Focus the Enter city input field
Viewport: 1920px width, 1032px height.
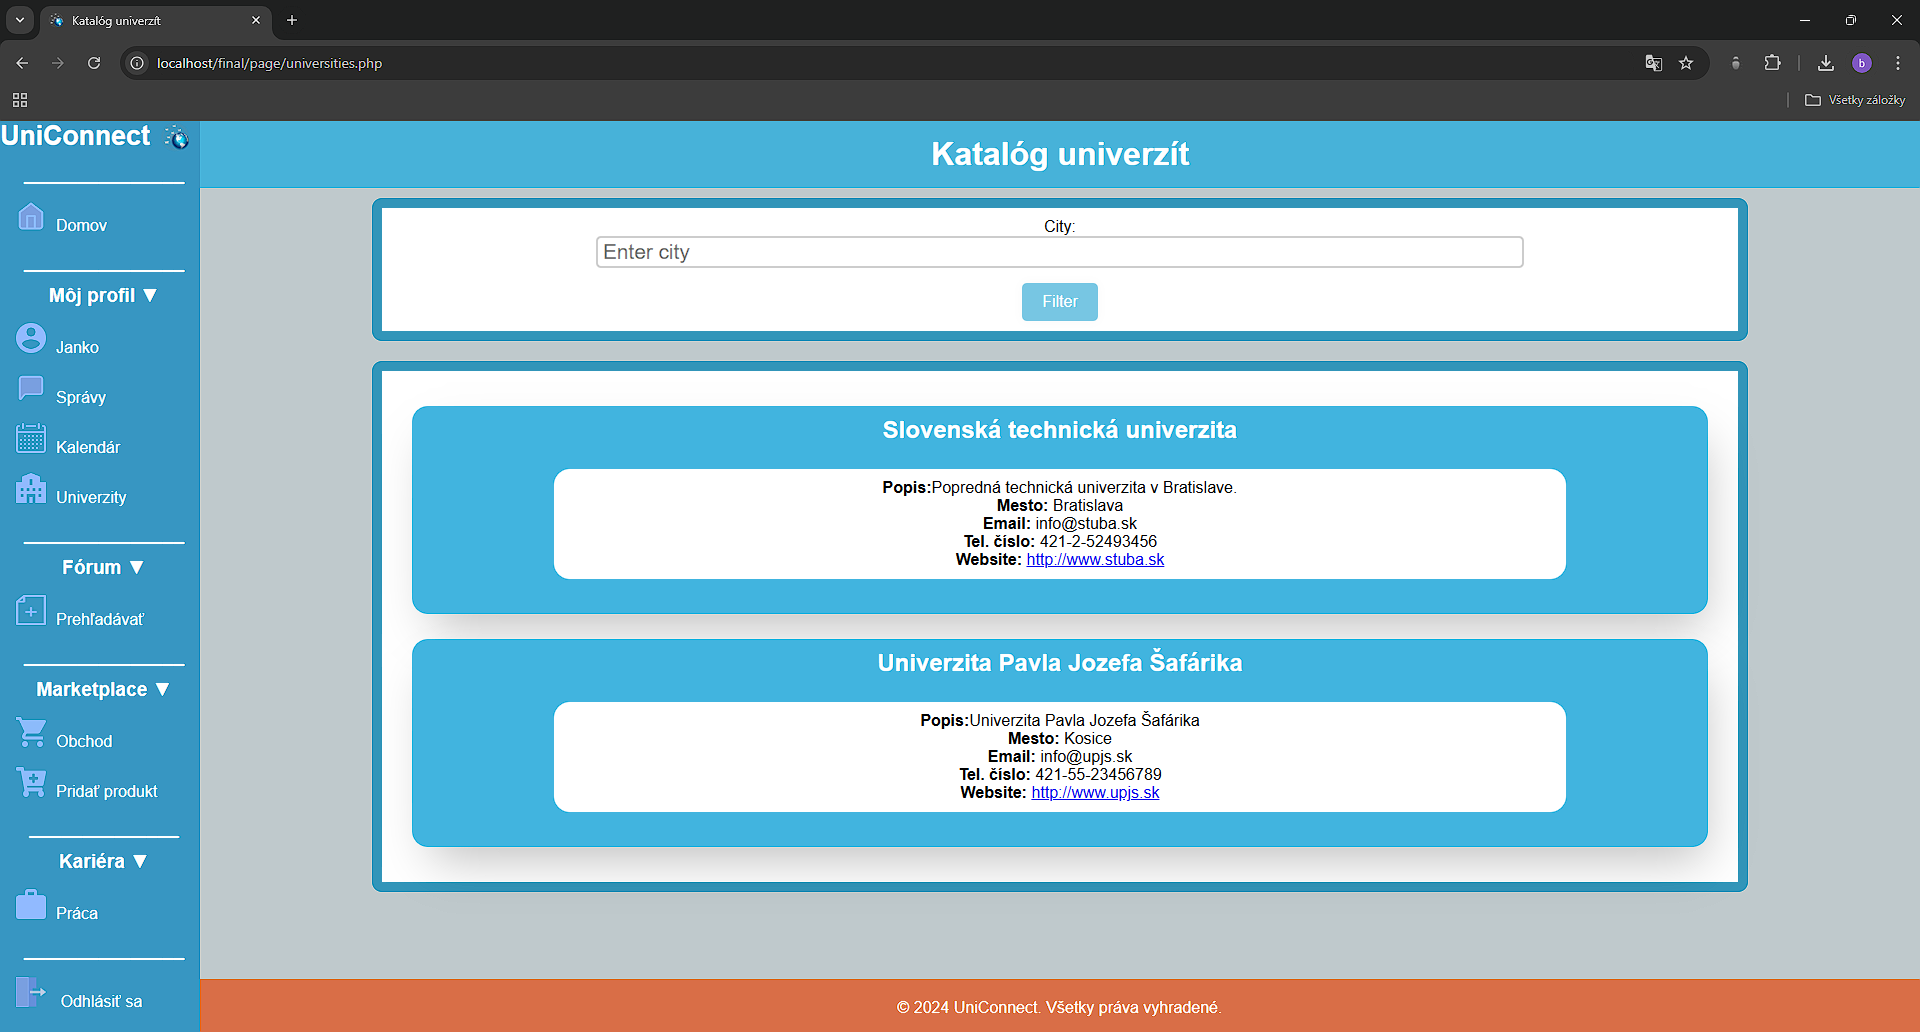(1060, 252)
